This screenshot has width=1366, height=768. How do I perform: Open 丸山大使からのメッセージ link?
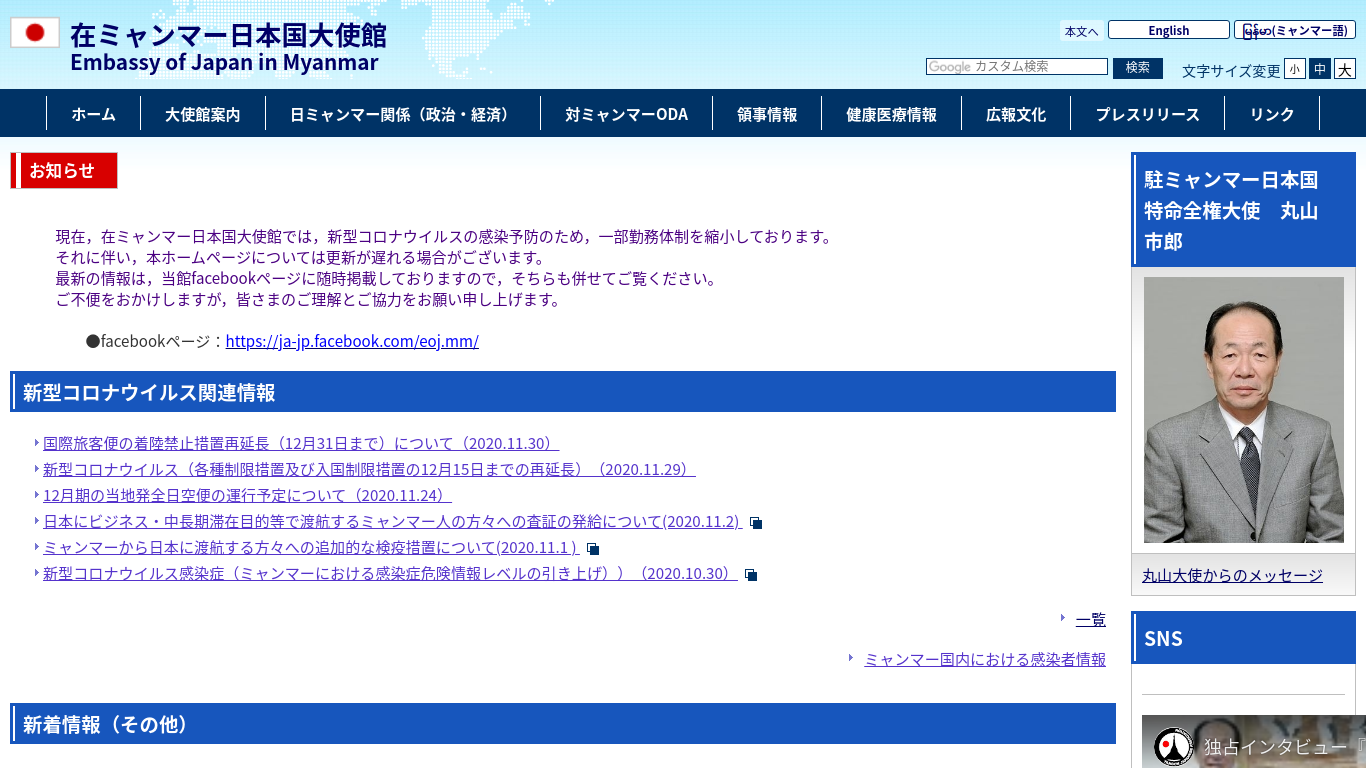1232,576
